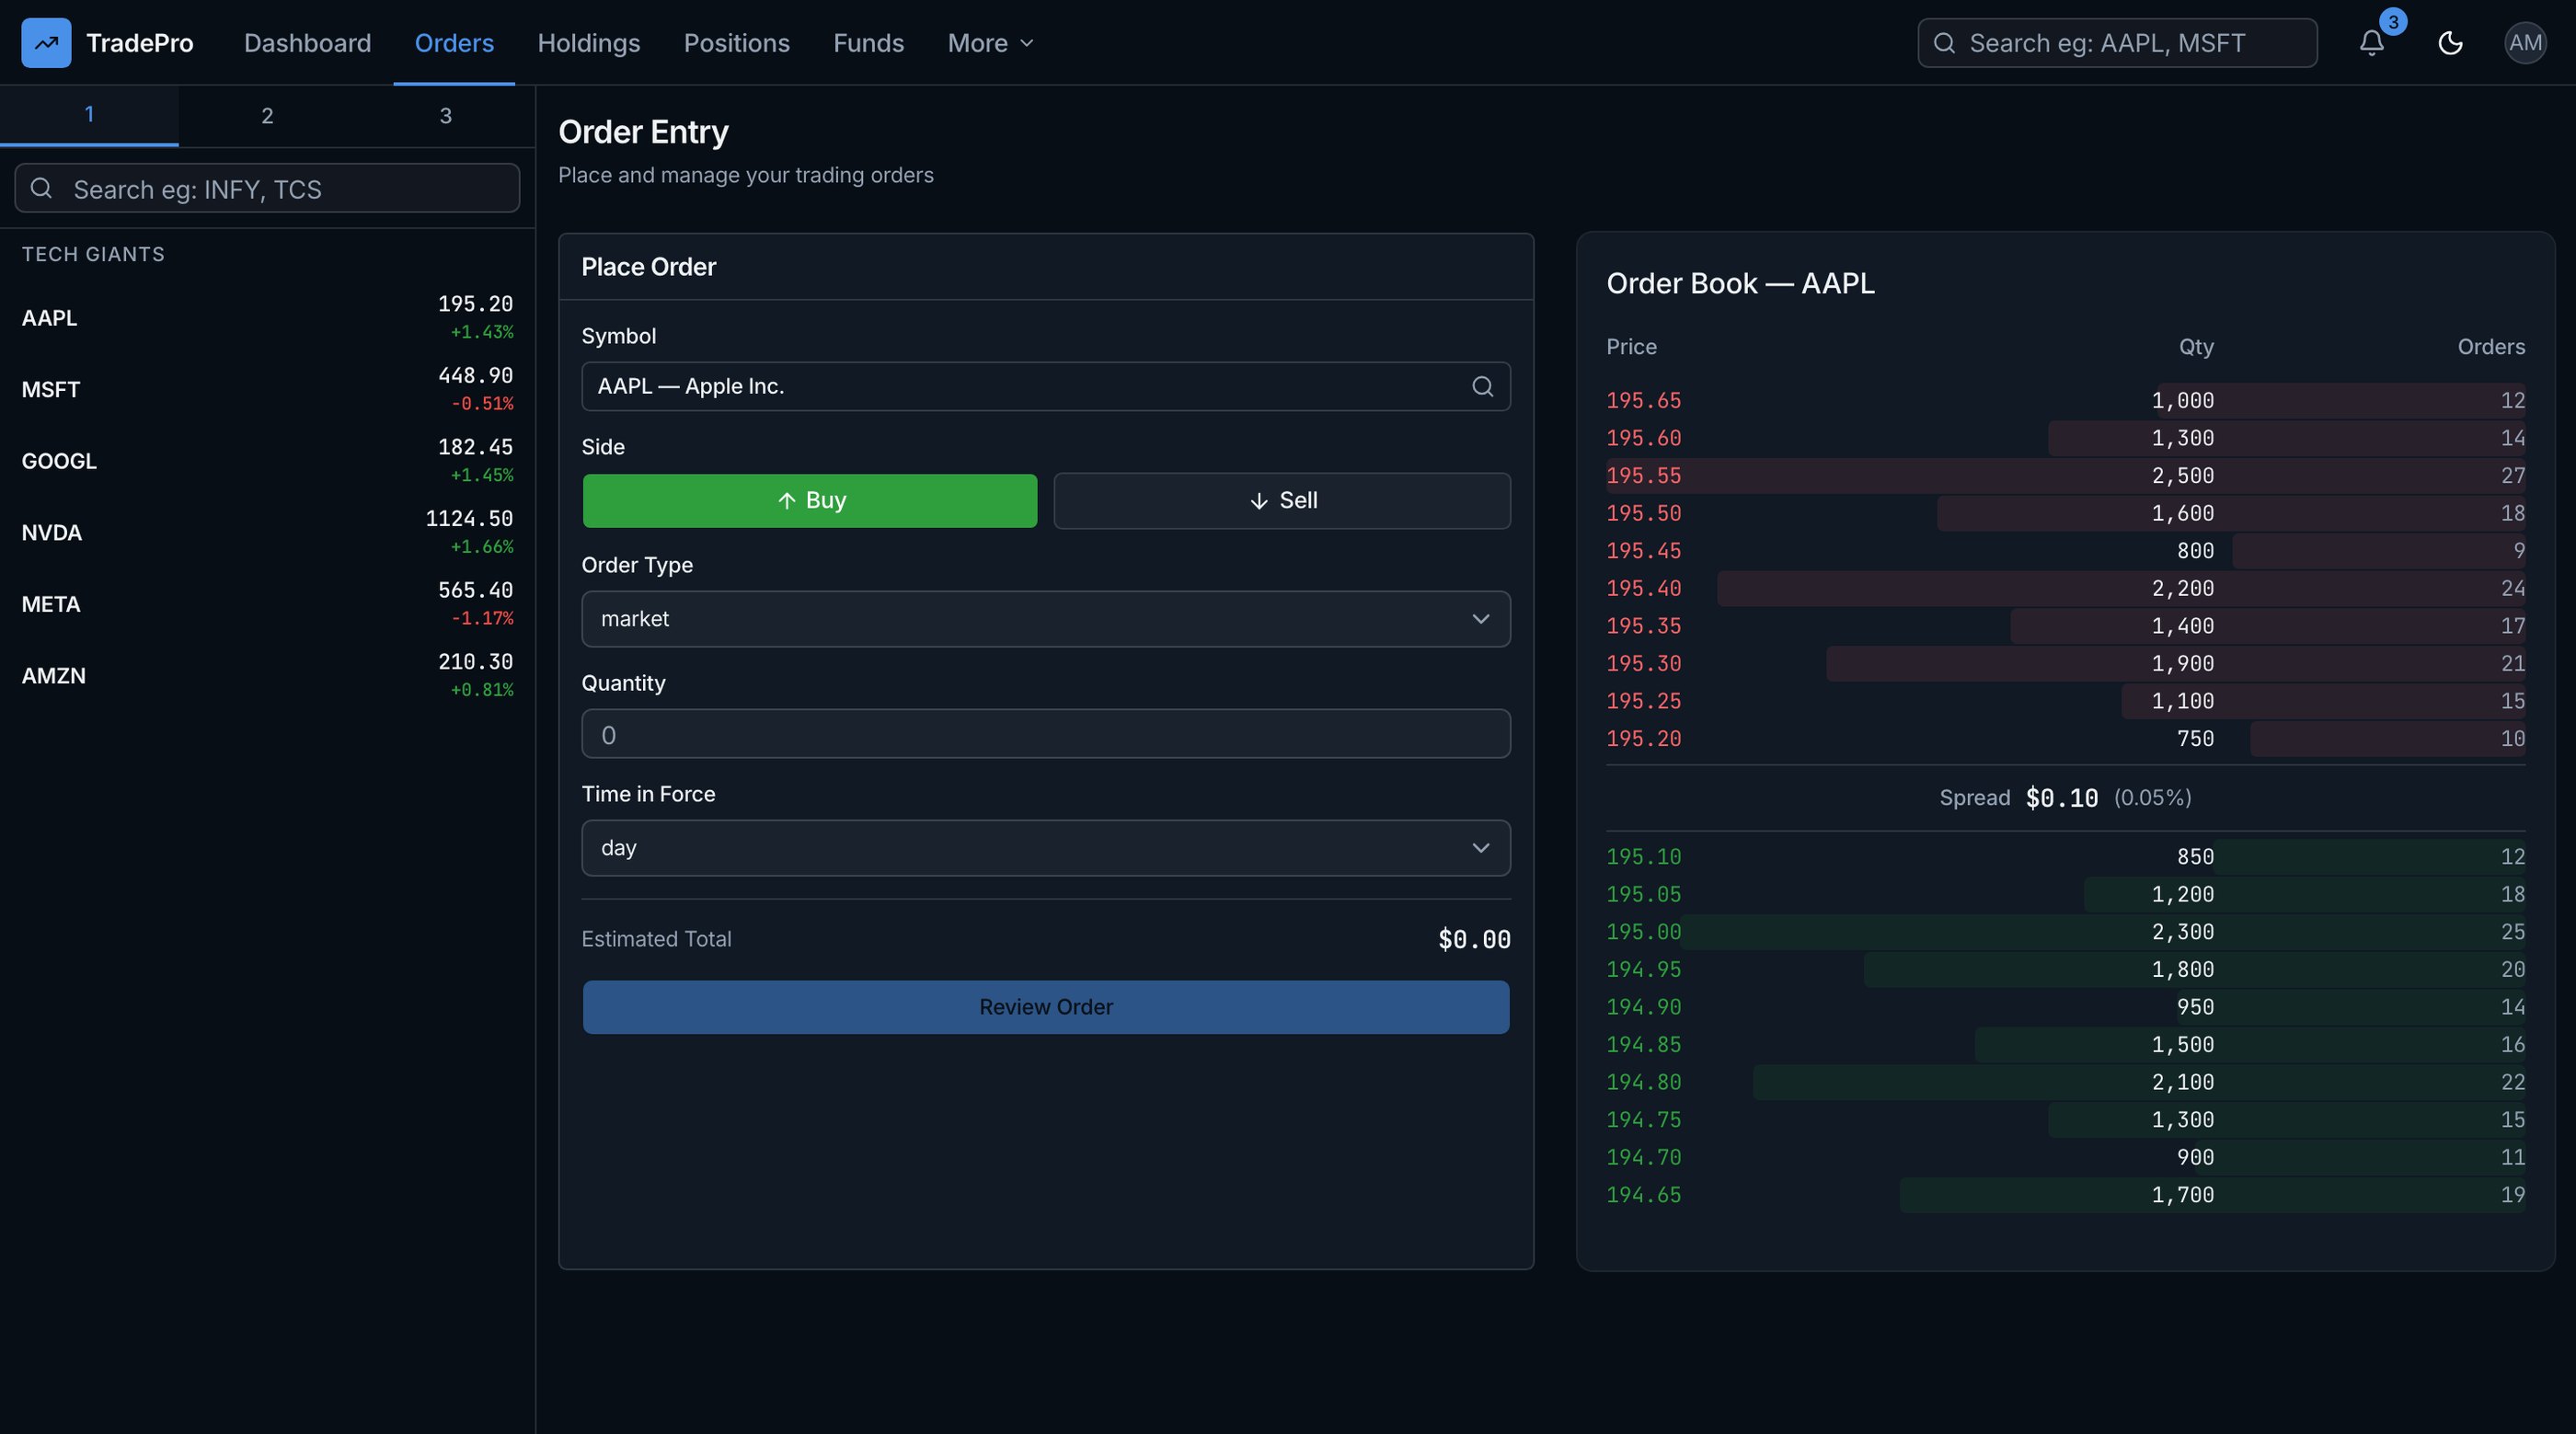Click bid price 195.10
The image size is (2576, 1434).
[1643, 857]
